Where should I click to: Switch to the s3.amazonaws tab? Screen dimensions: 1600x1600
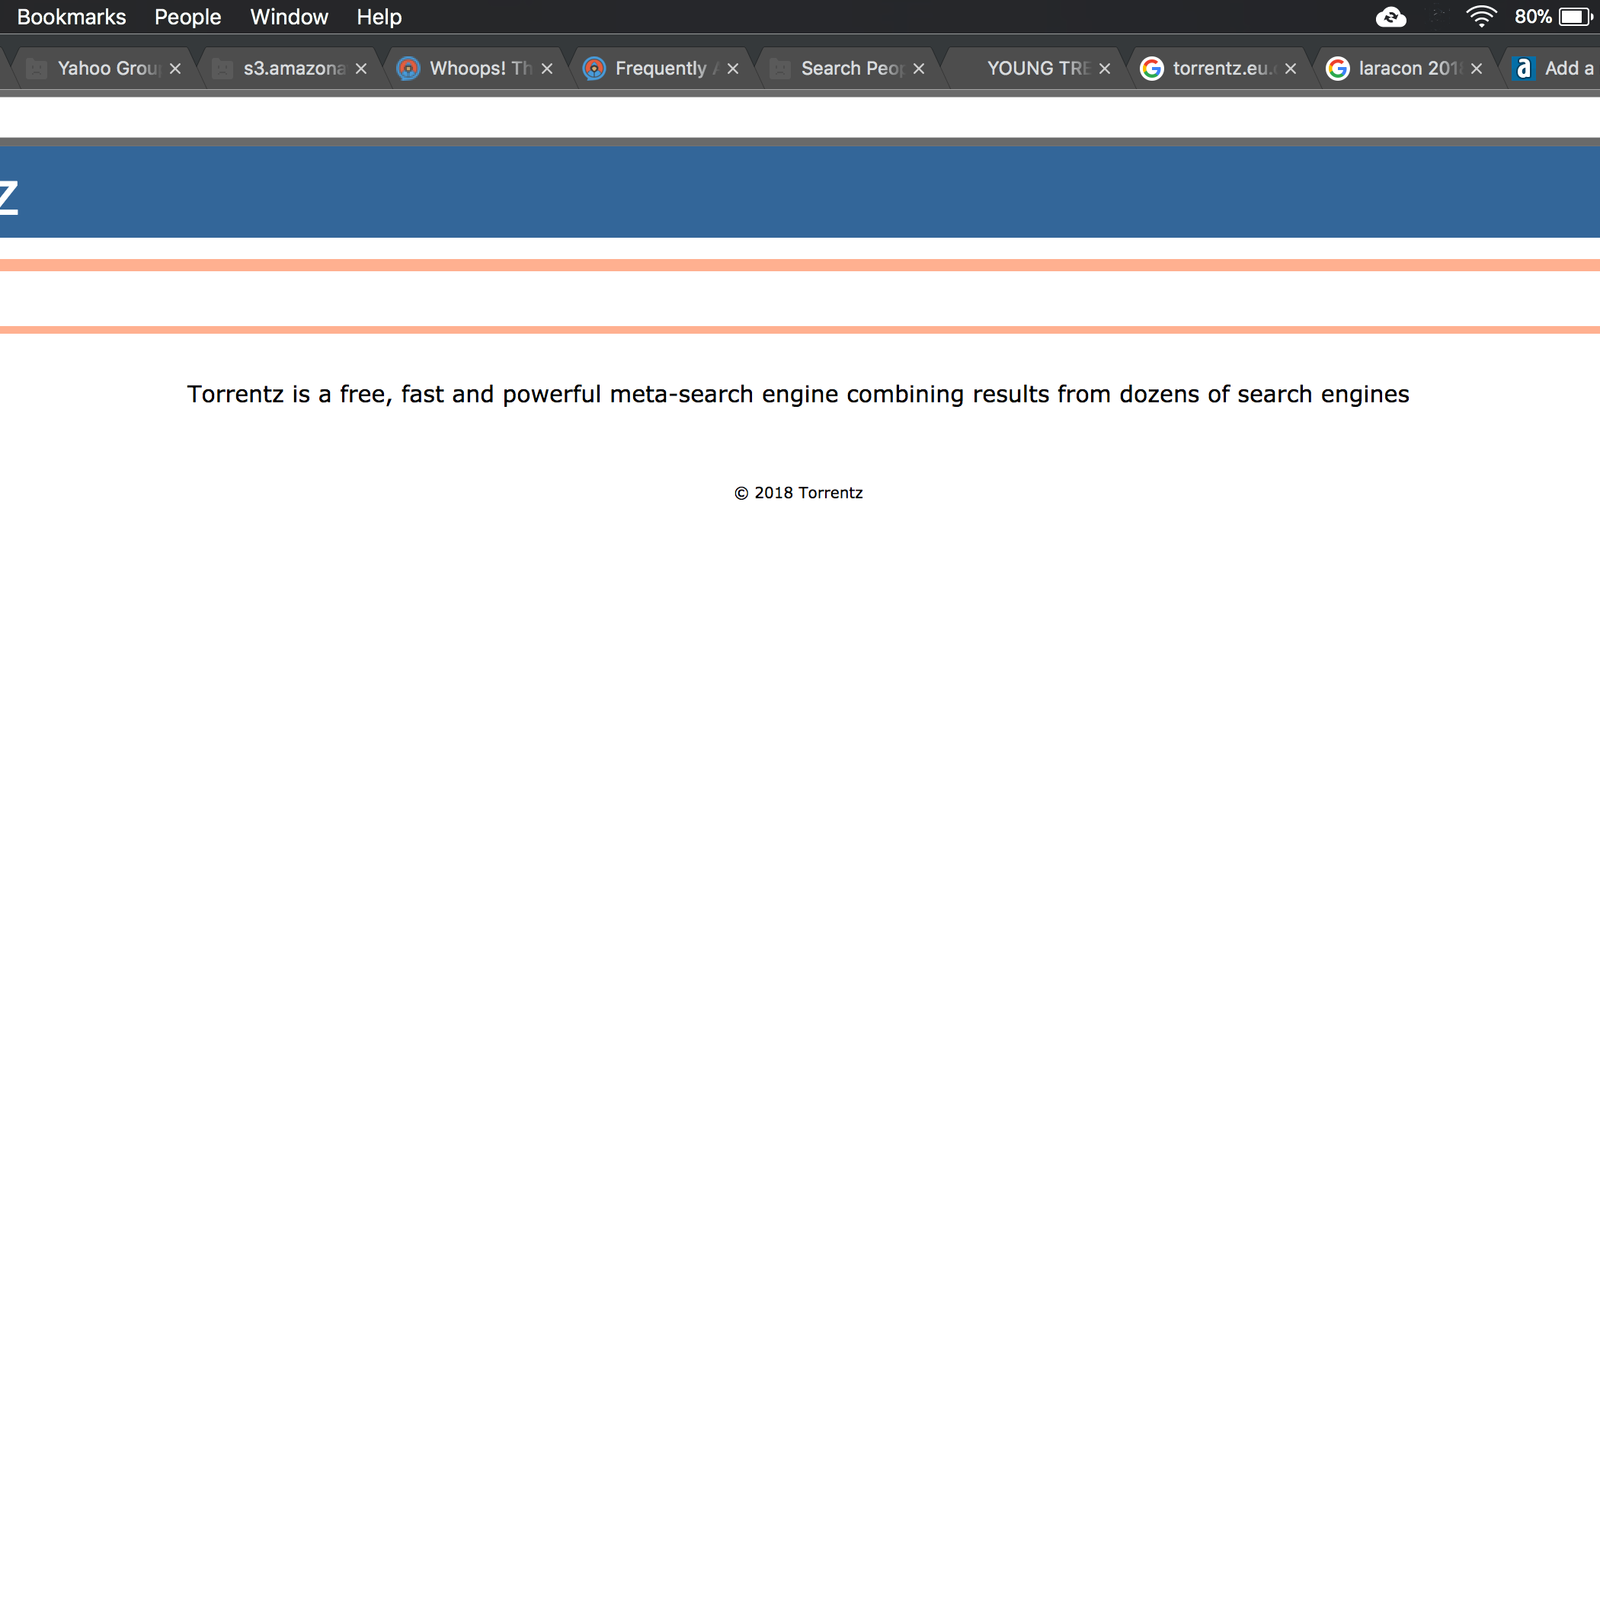pyautogui.click(x=290, y=68)
